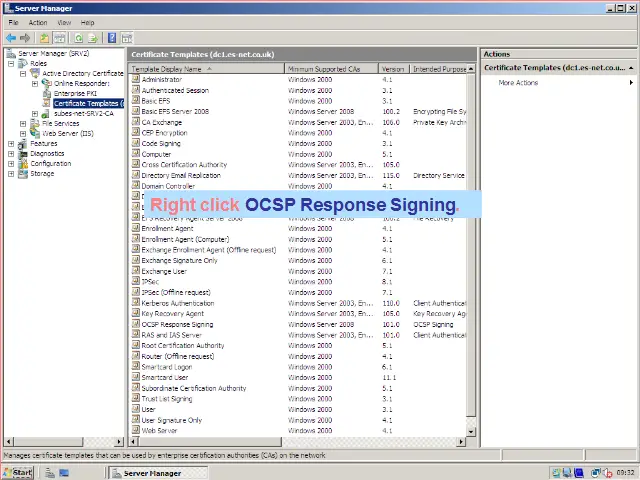This screenshot has height=480, width=640.
Task: Click the File Services tree icon
Action: tap(35, 123)
